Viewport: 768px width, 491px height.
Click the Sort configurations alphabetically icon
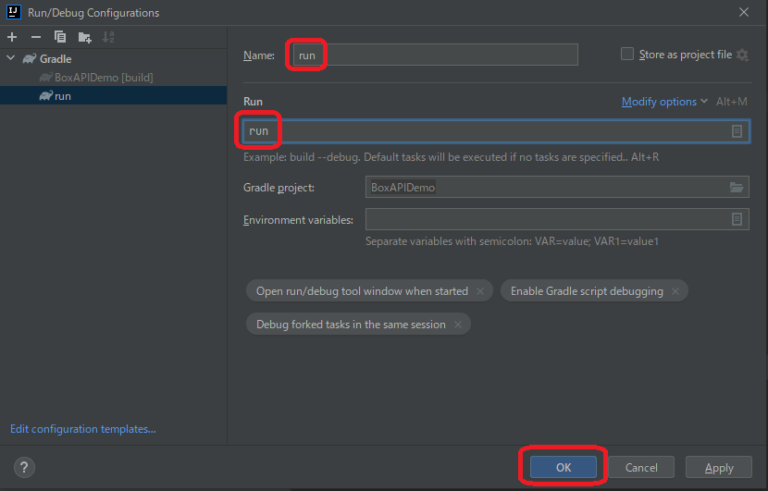coord(109,37)
